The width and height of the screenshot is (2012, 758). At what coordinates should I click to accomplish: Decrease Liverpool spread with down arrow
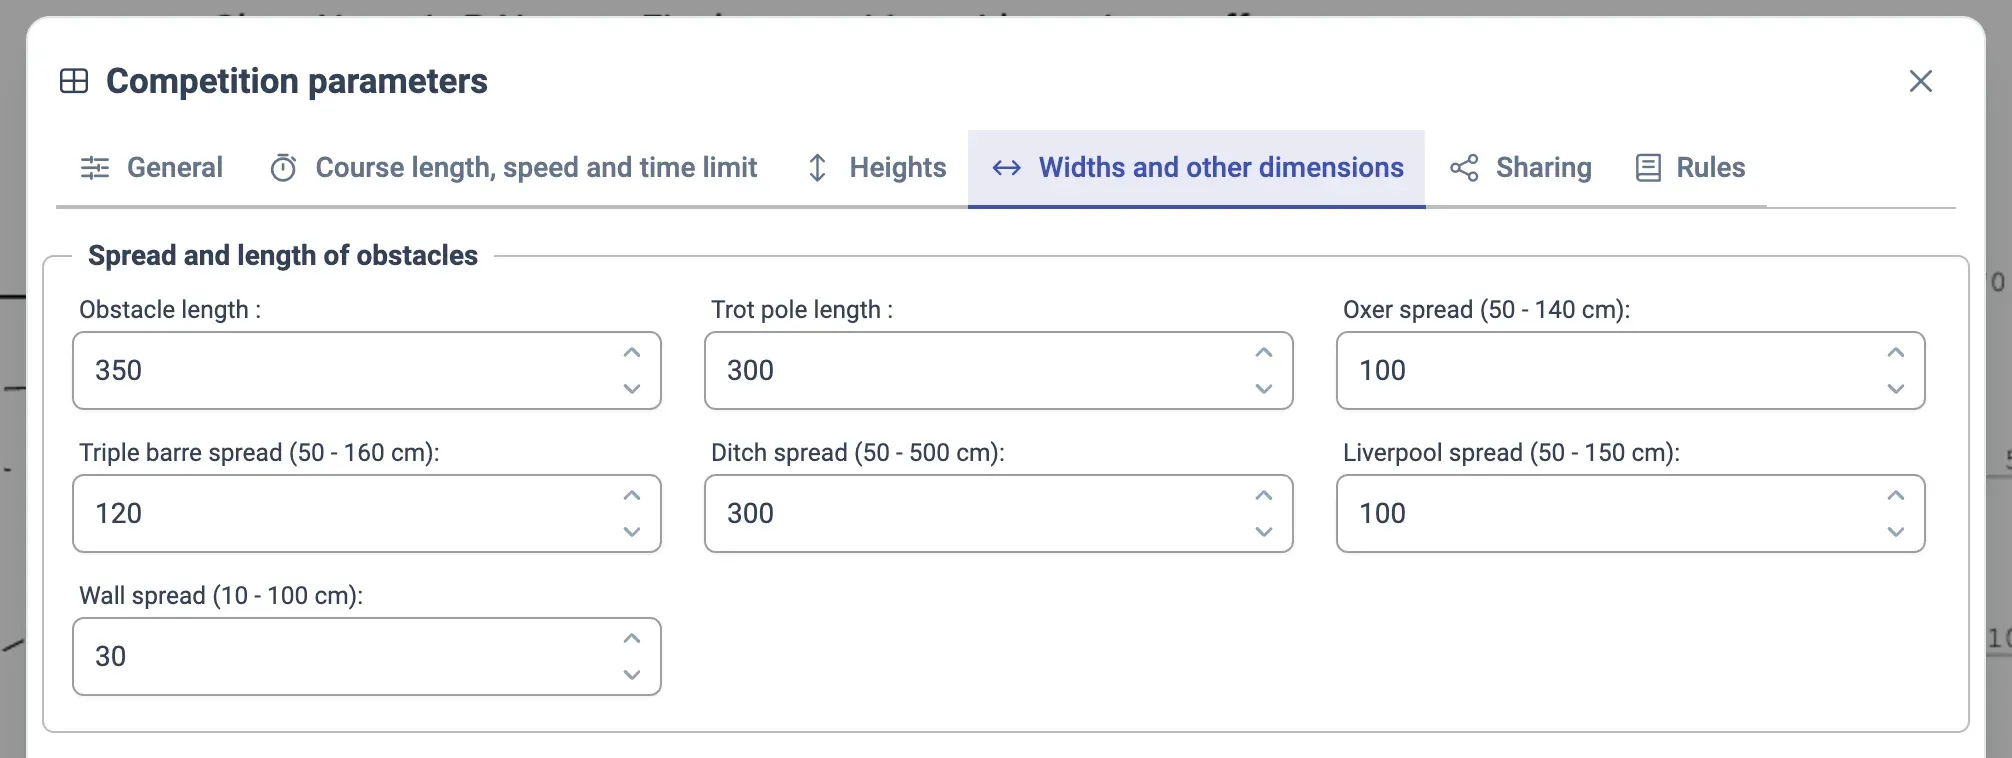point(1896,532)
